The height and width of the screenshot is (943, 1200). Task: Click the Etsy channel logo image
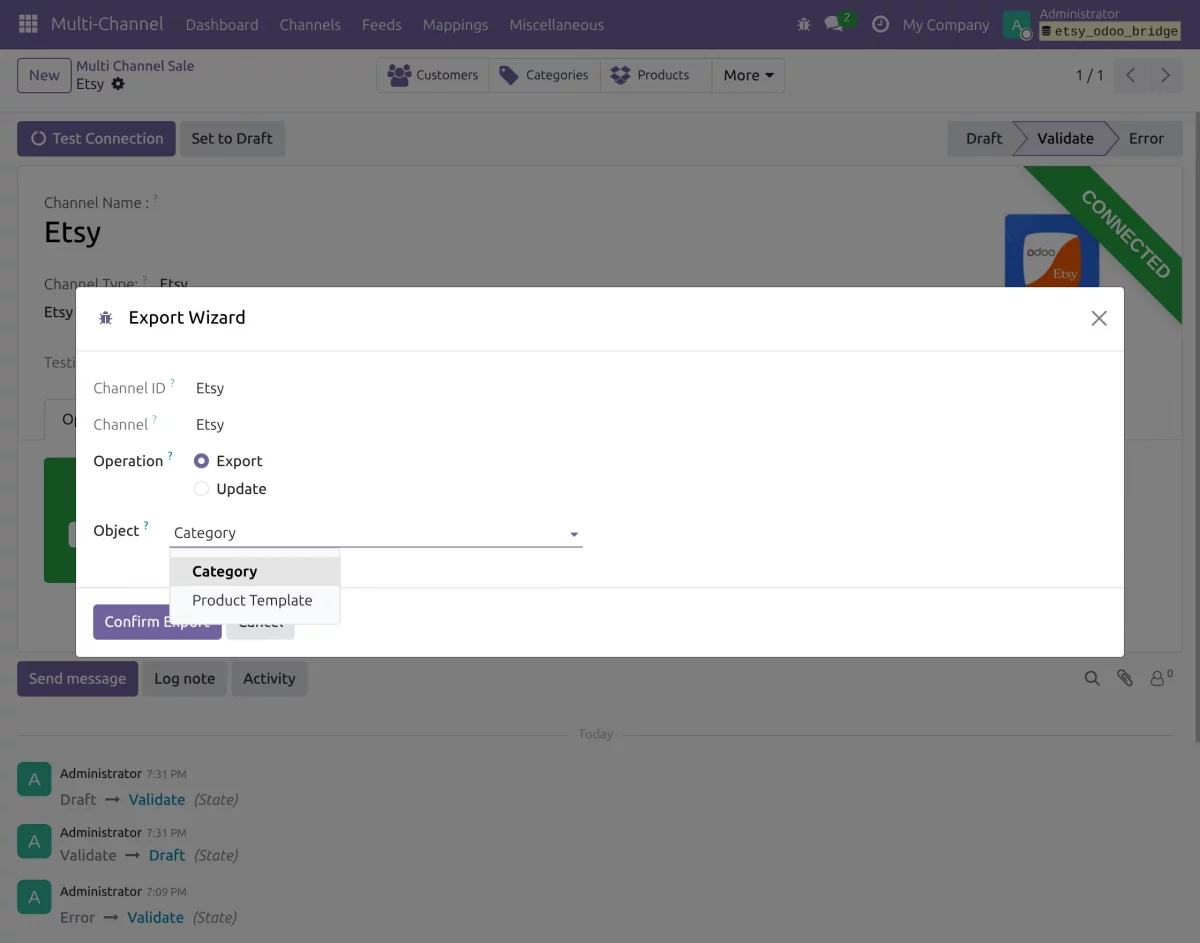pos(1051,251)
